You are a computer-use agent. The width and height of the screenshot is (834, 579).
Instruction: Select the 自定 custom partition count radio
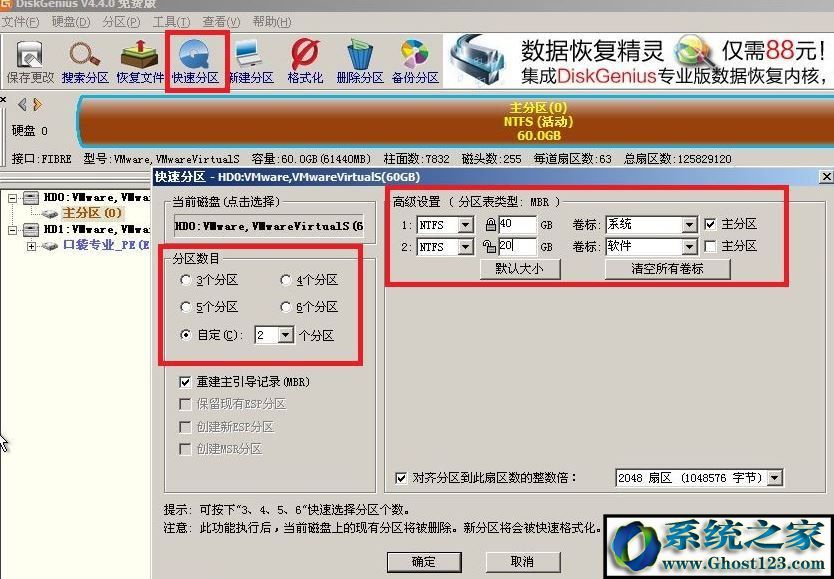pyautogui.click(x=186, y=335)
